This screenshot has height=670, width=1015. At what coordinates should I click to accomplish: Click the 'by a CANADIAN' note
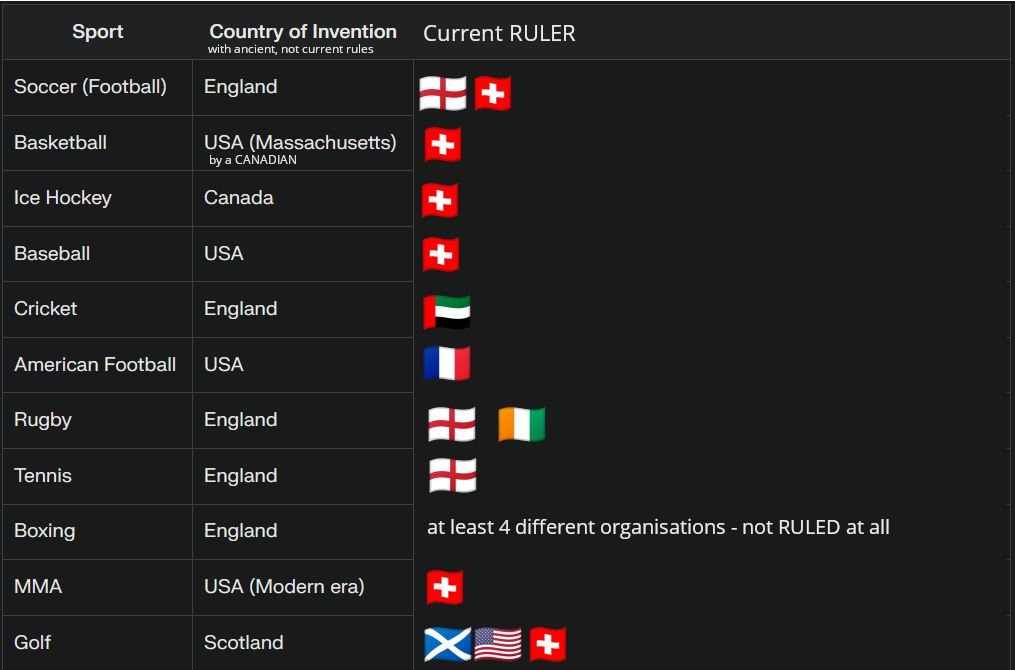253,160
